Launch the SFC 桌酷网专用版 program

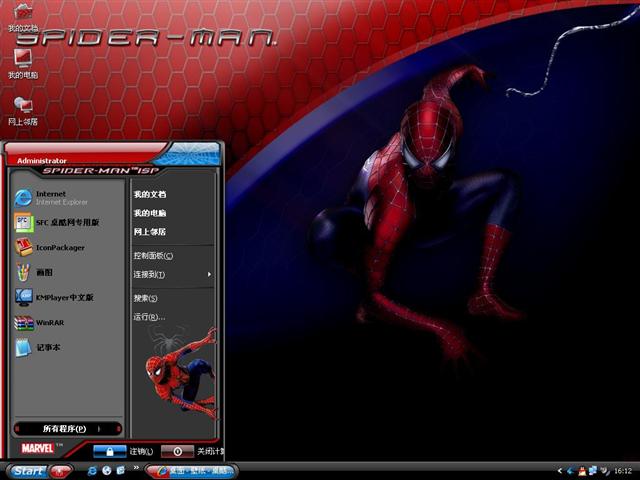66,222
